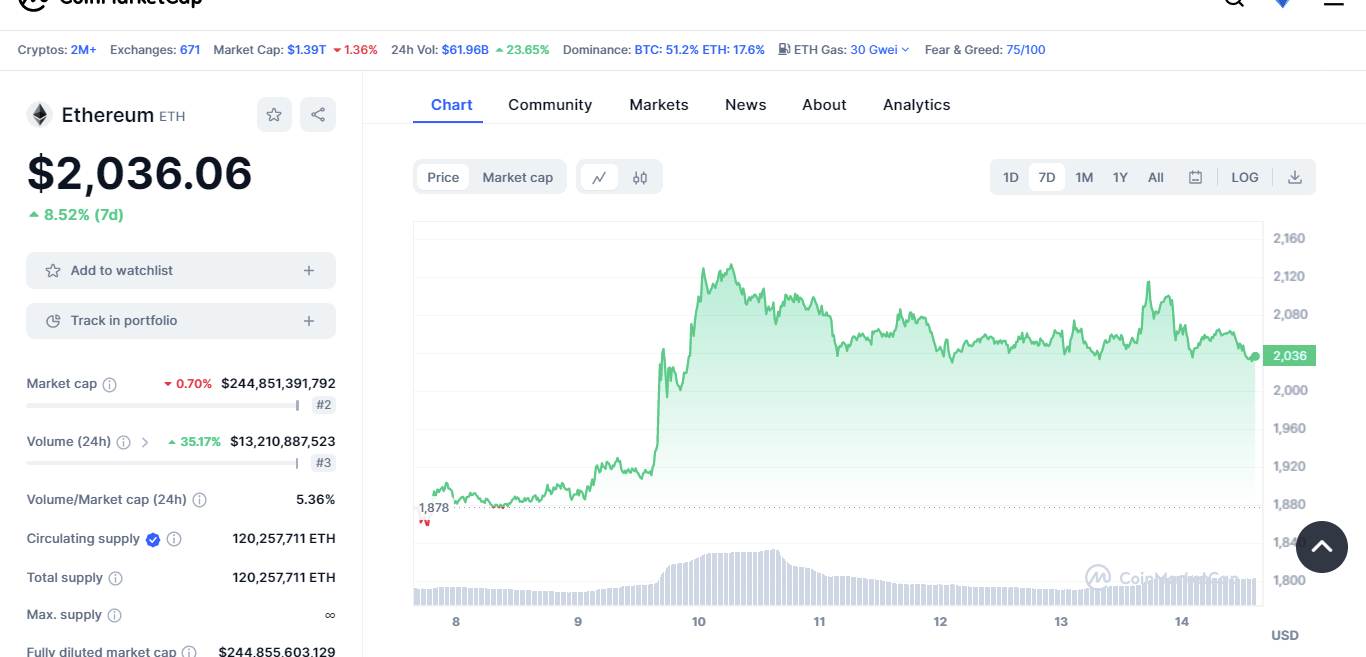
Task: Click the info icon next to Market cap
Action: click(110, 384)
